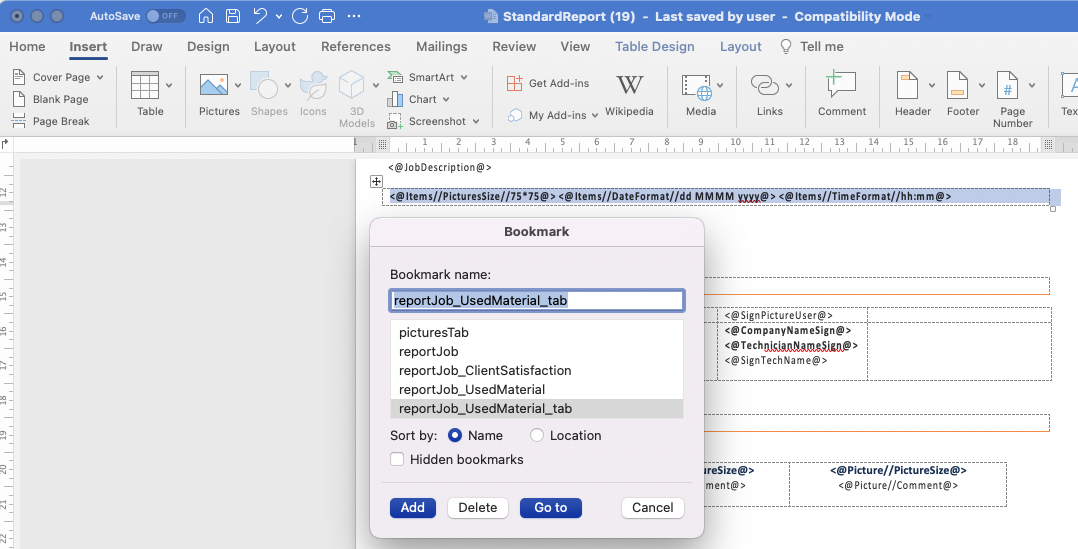Click the Print icon in title bar
Image resolution: width=1078 pixels, height=549 pixels.
tap(327, 16)
